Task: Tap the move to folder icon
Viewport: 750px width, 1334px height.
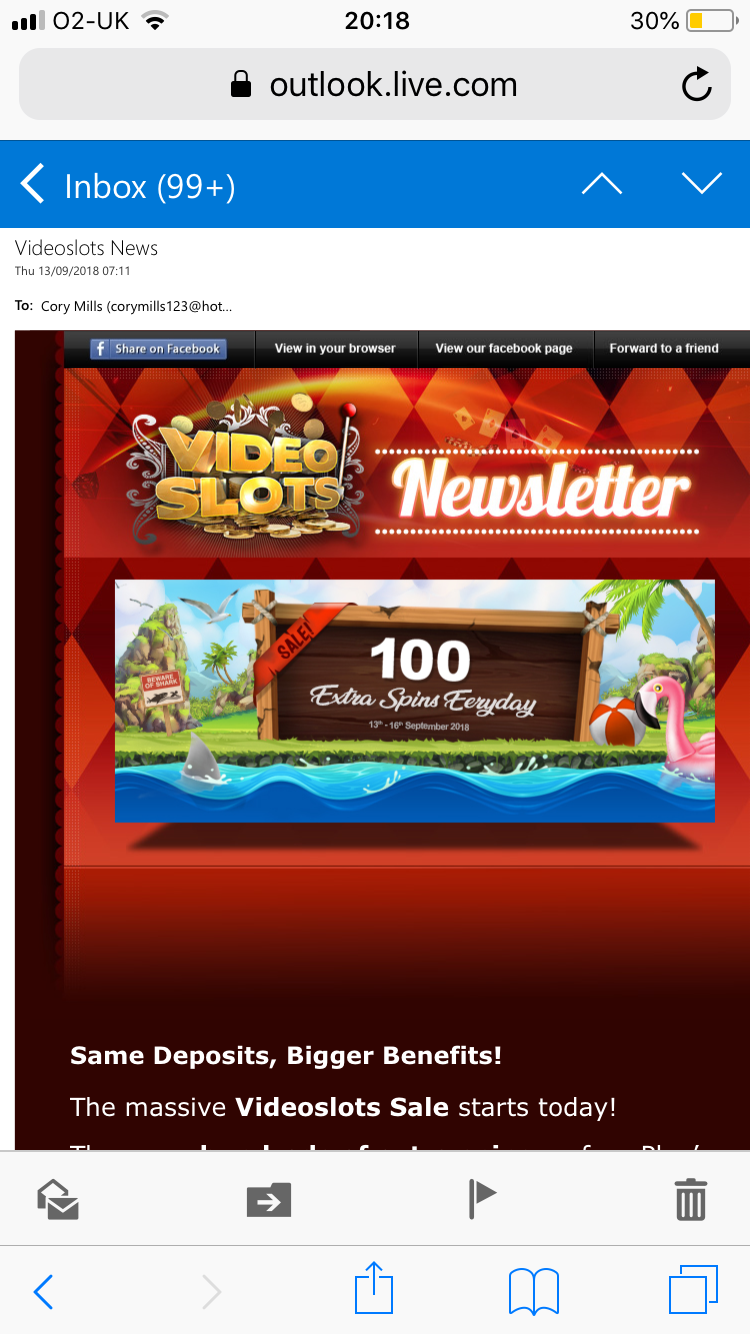Action: point(269,1199)
